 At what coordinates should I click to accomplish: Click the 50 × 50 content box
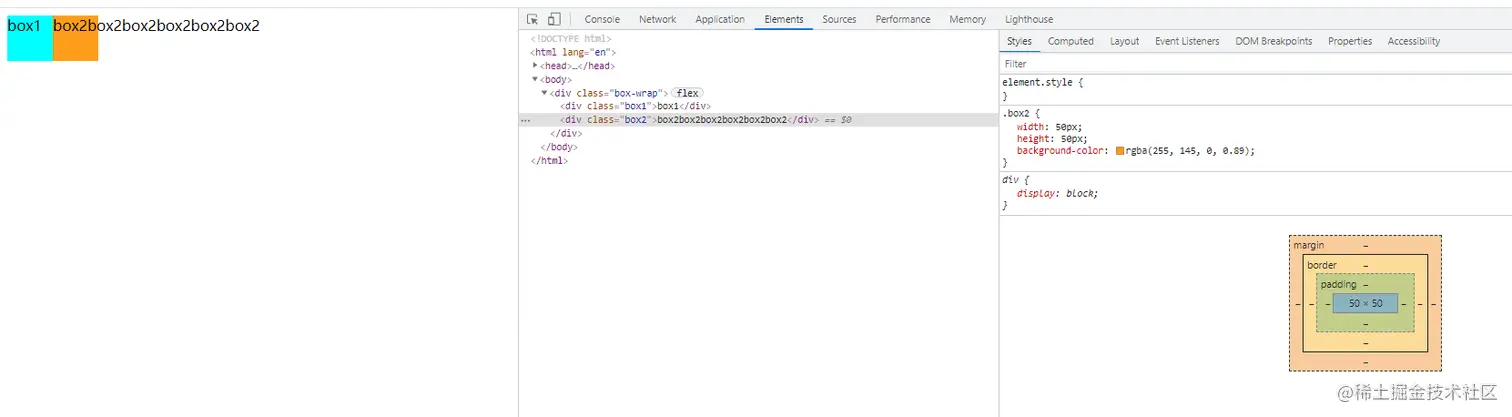(1365, 303)
